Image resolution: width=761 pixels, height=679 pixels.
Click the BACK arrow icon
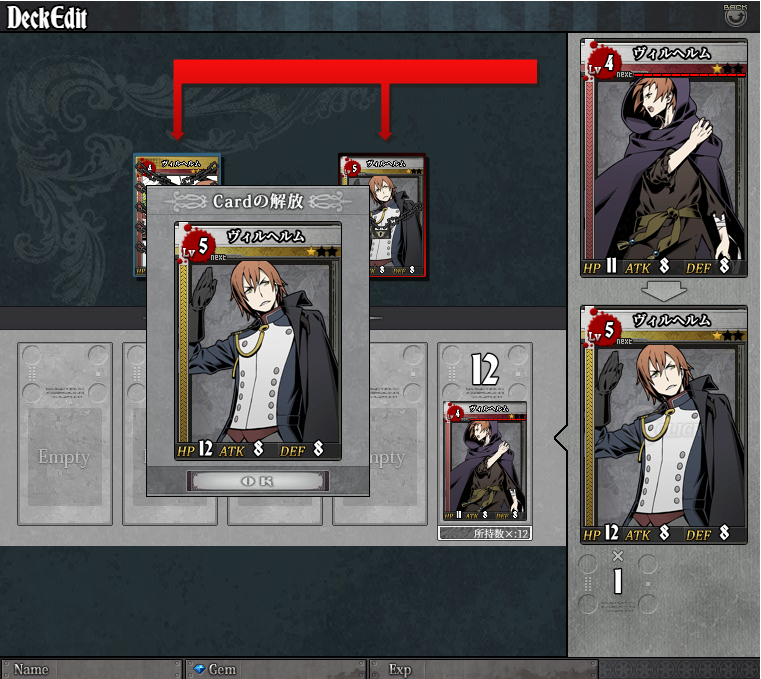735,15
